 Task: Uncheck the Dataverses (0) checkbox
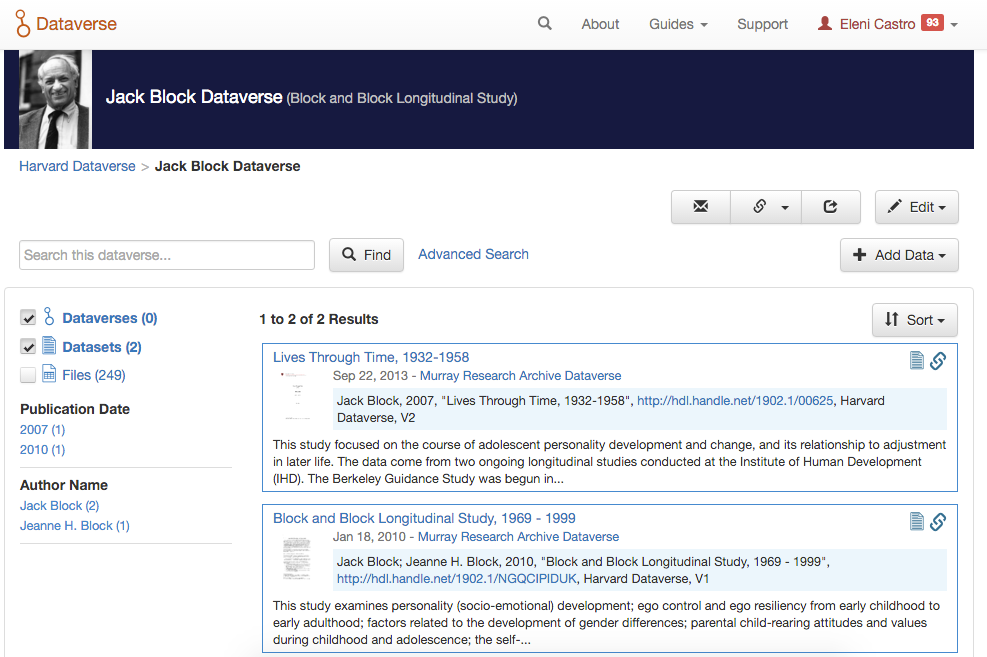point(28,318)
